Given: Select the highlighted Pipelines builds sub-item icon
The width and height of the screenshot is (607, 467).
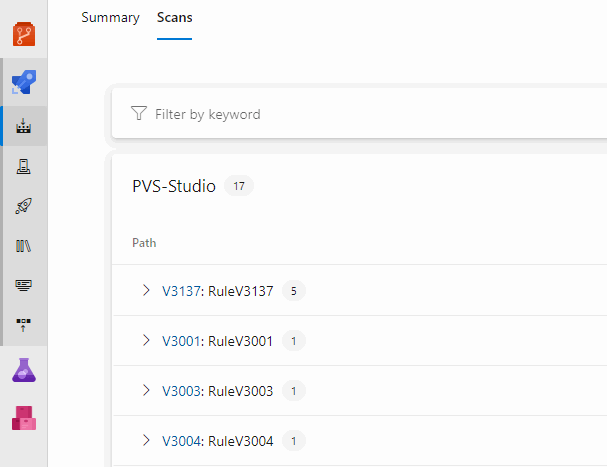Looking at the screenshot, I should 24,128.
